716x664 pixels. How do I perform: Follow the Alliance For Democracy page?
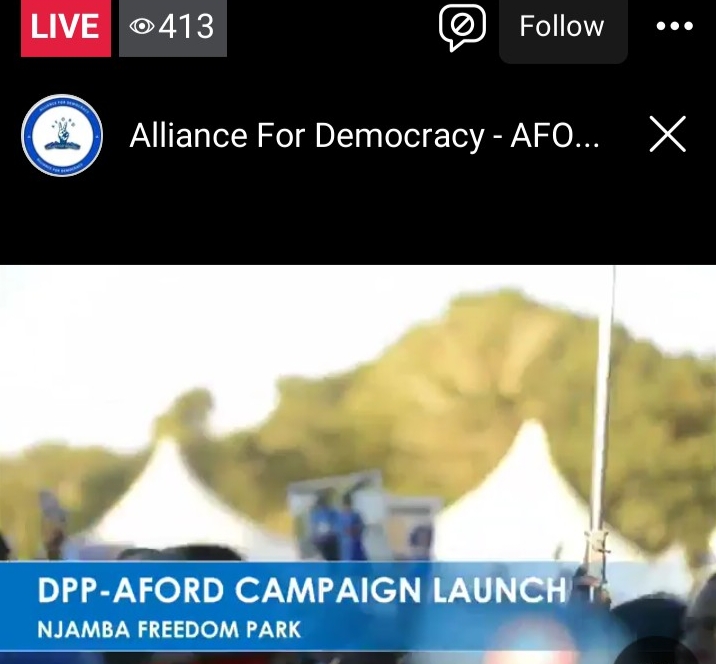[563, 28]
